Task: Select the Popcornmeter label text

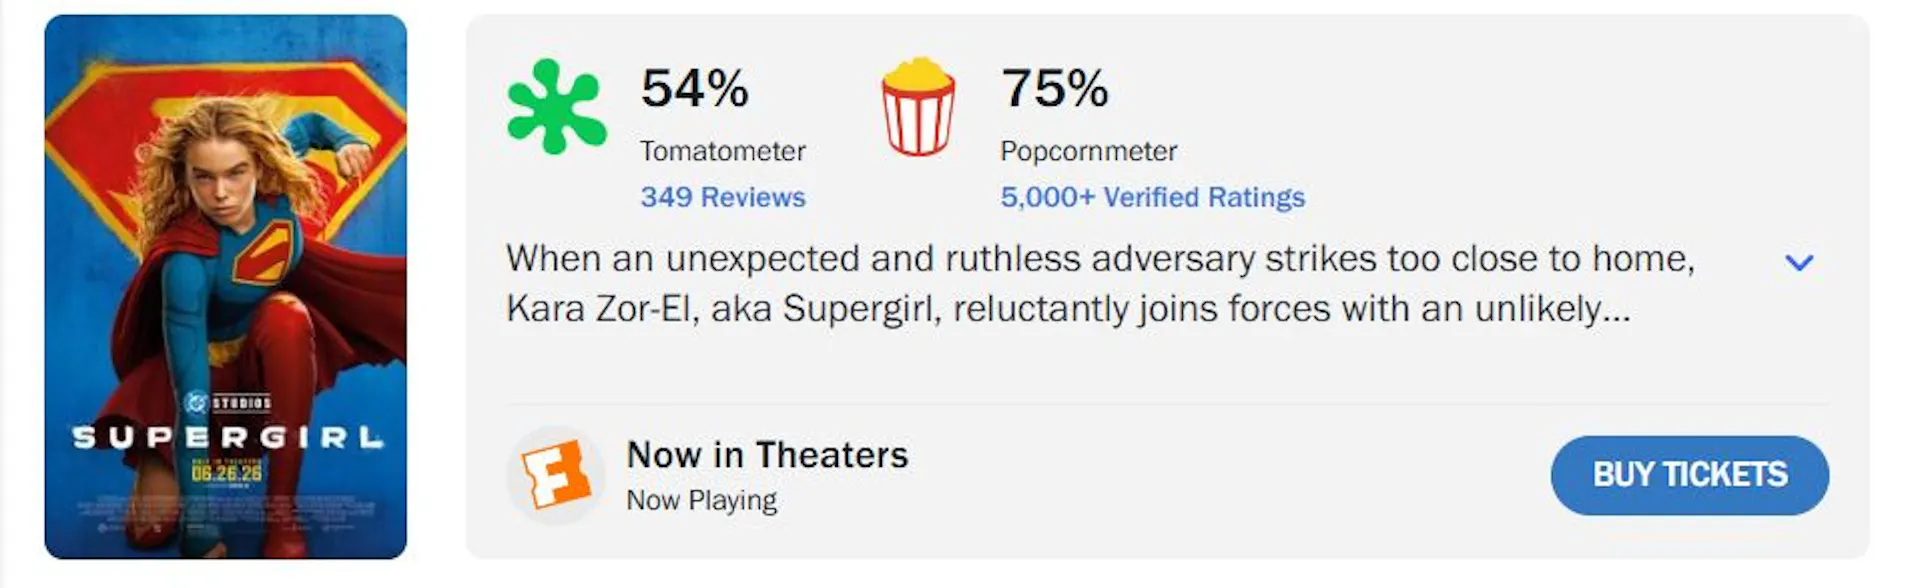Action: [1088, 151]
